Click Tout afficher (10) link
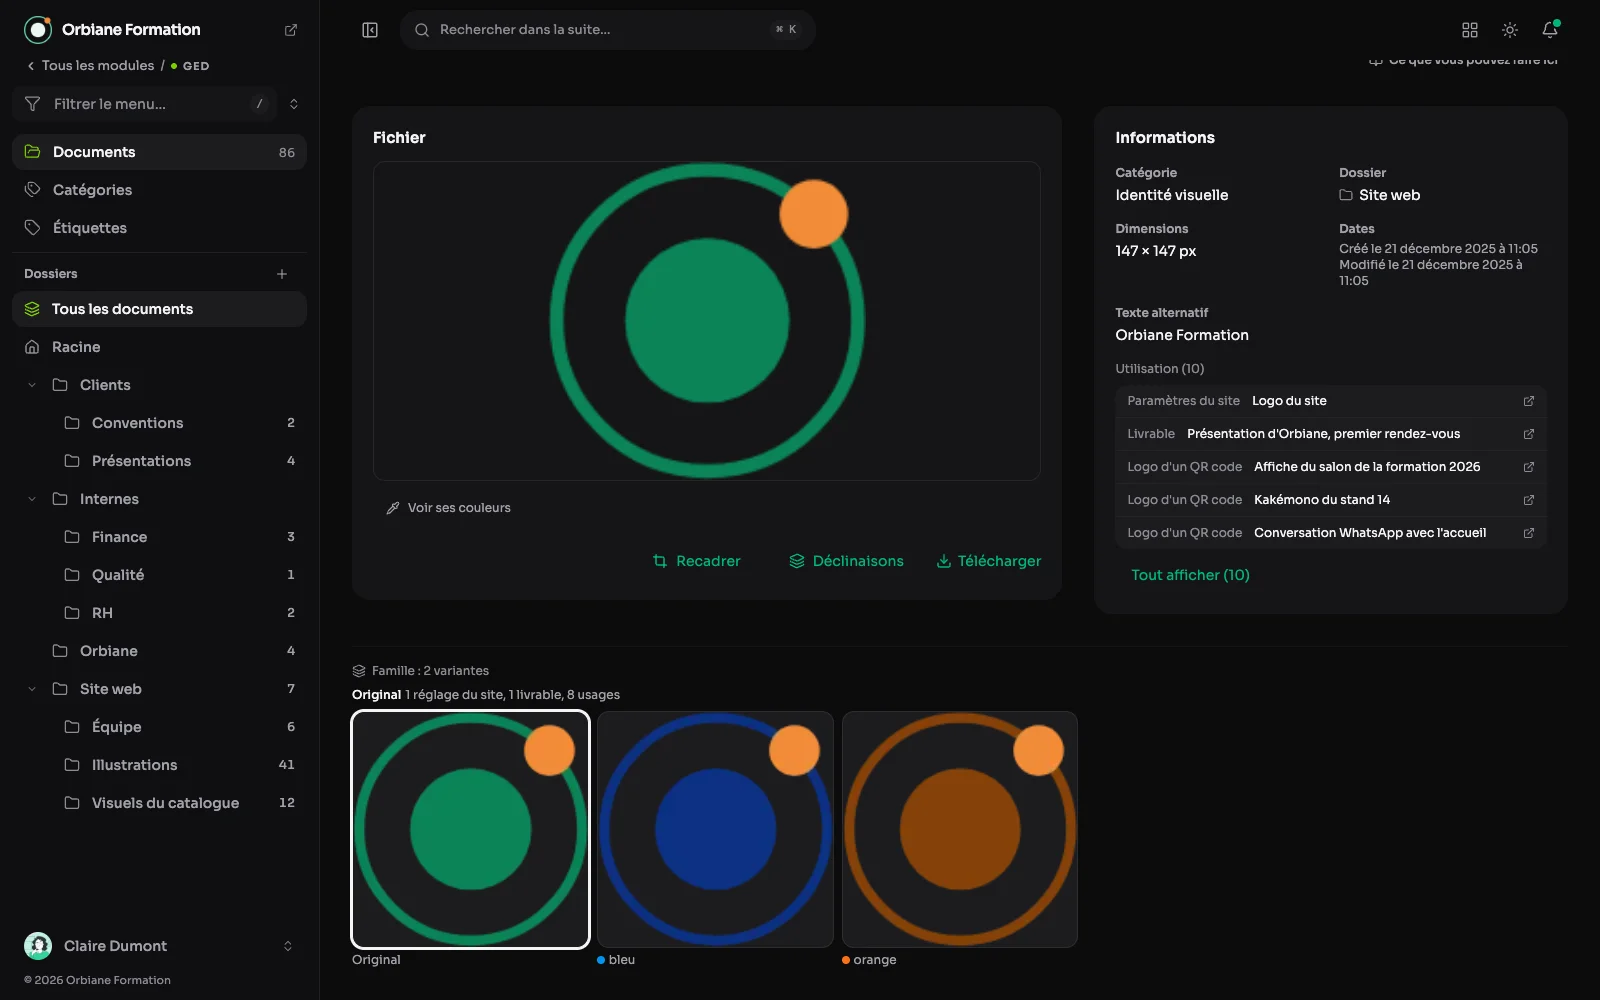This screenshot has width=1600, height=1000. click(1190, 575)
